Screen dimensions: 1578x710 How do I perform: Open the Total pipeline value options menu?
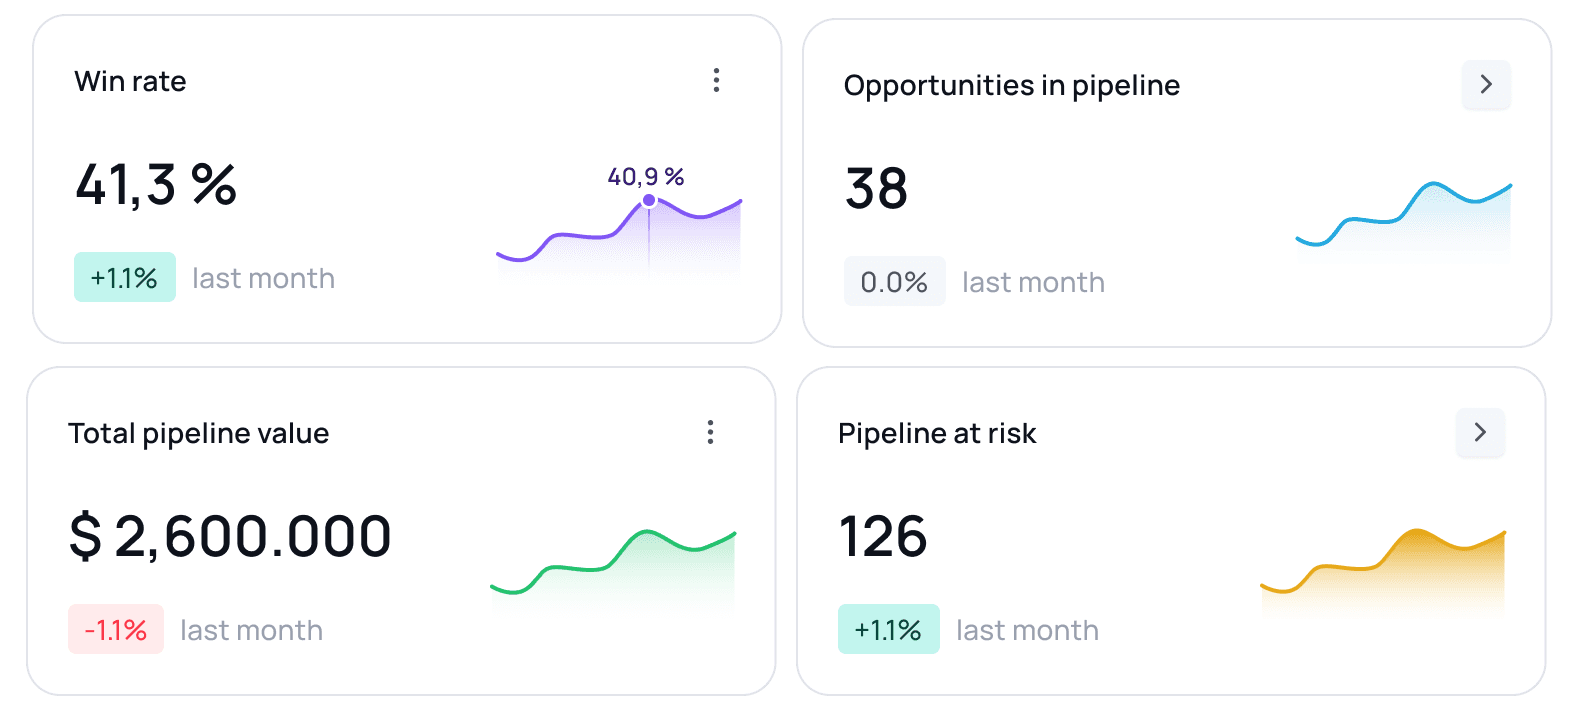click(x=710, y=432)
